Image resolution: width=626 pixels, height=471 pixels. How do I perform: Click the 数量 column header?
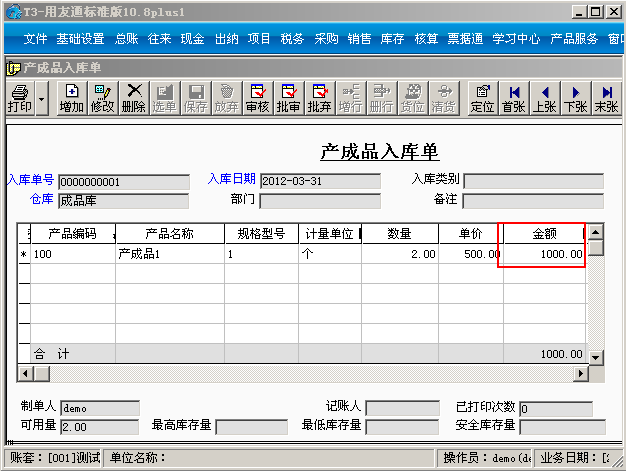(400, 234)
